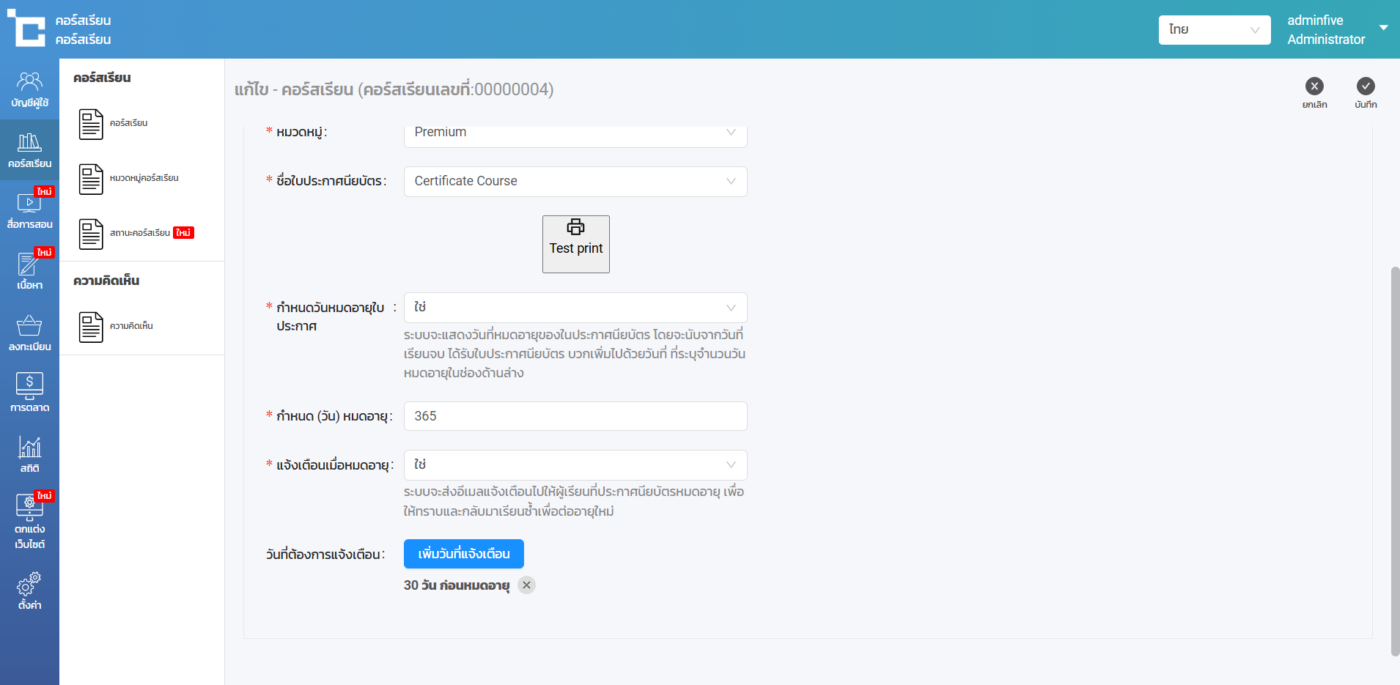Click the เพิ่มวันที่แจ้งเตือน blue button

pos(463,554)
